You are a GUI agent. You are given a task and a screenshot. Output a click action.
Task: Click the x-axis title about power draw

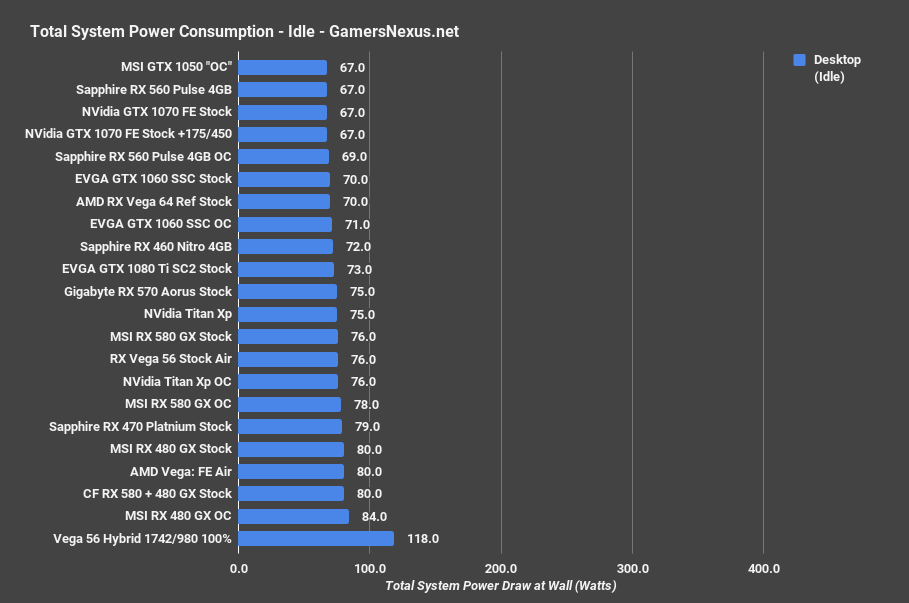coord(500,586)
